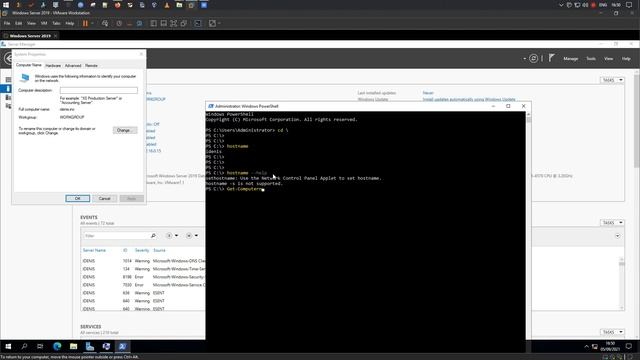
Task: Open VMware Edit menu
Action: point(19,24)
